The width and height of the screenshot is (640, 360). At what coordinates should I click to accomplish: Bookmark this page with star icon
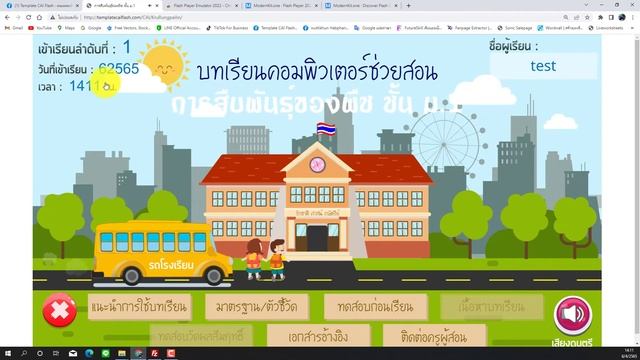tap(587, 18)
